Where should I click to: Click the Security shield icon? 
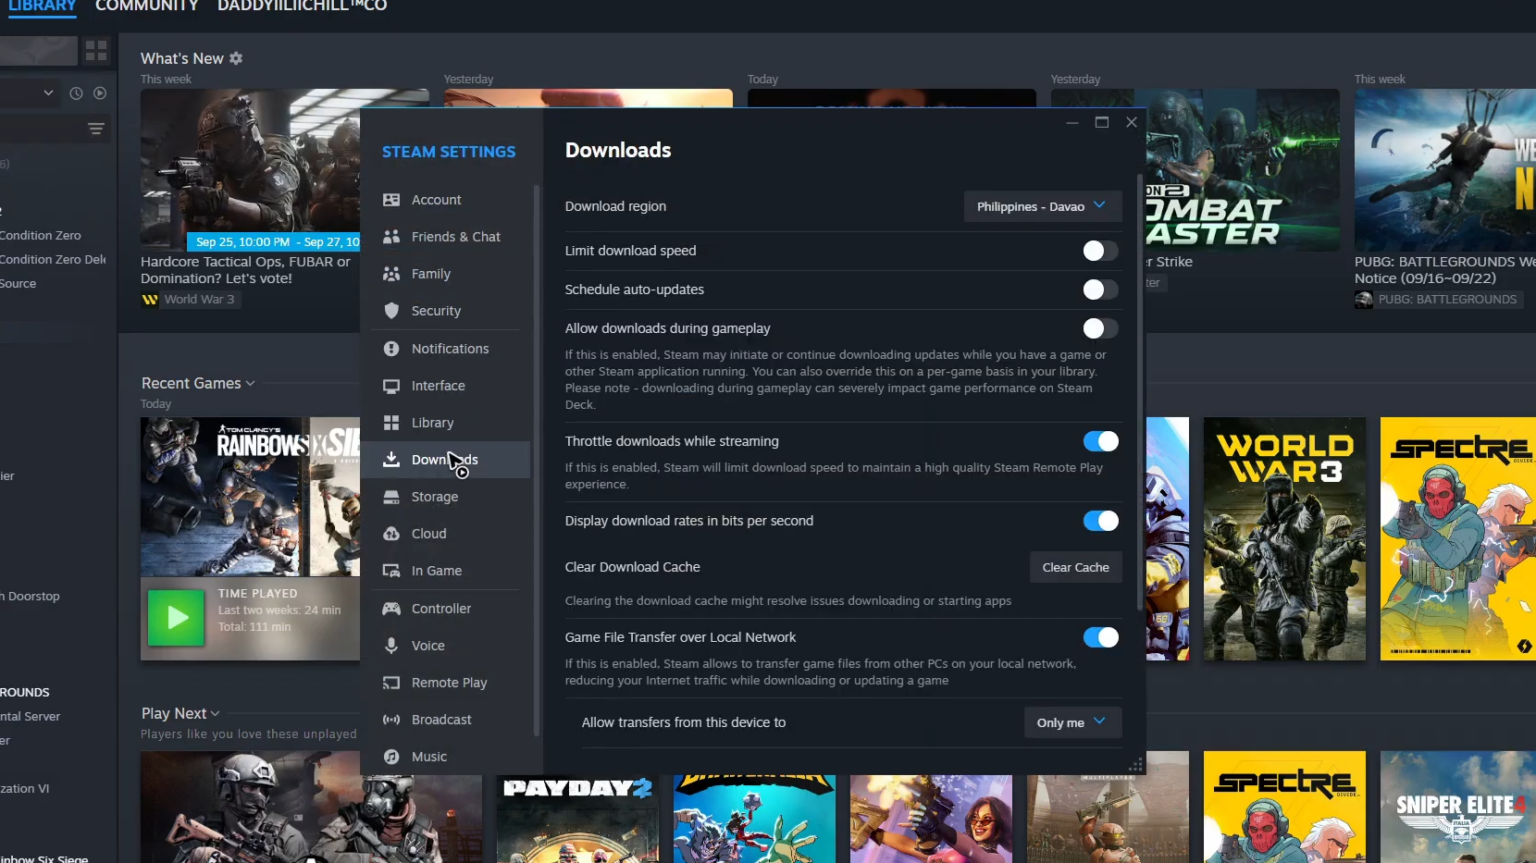click(x=391, y=311)
